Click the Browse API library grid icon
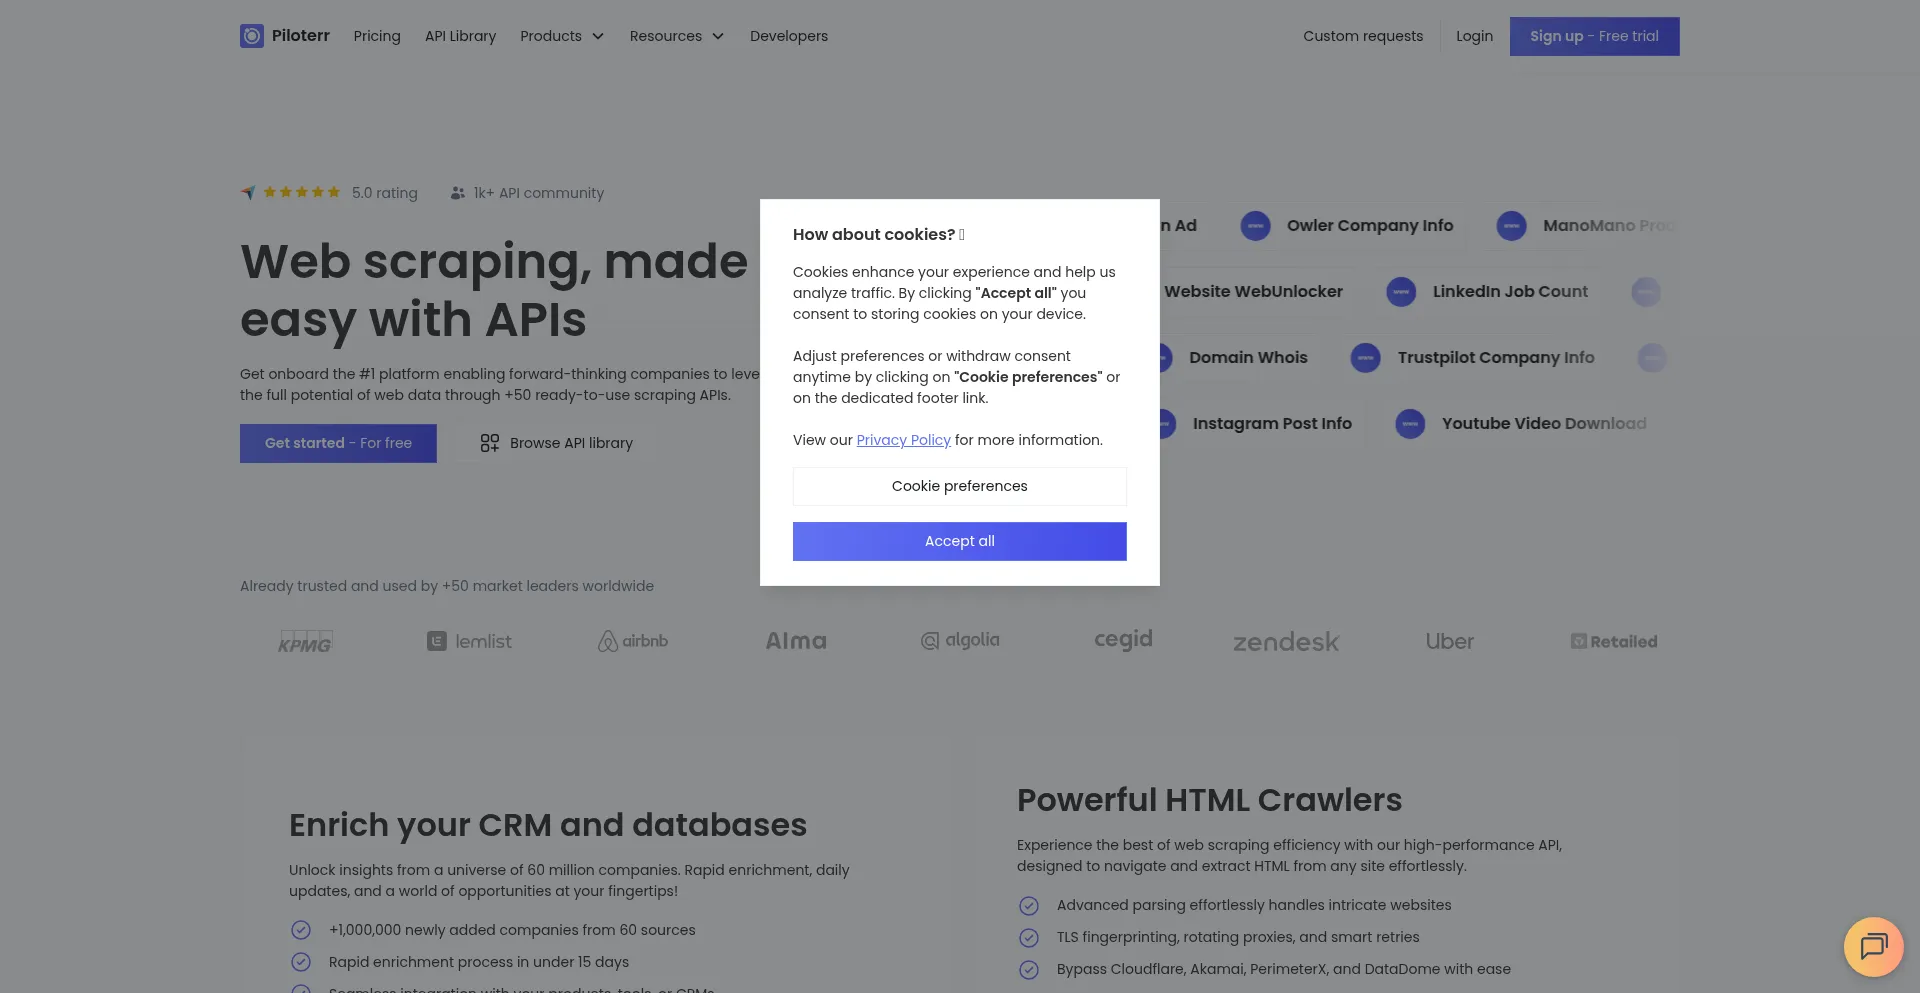Viewport: 1920px width, 993px height. 489,443
